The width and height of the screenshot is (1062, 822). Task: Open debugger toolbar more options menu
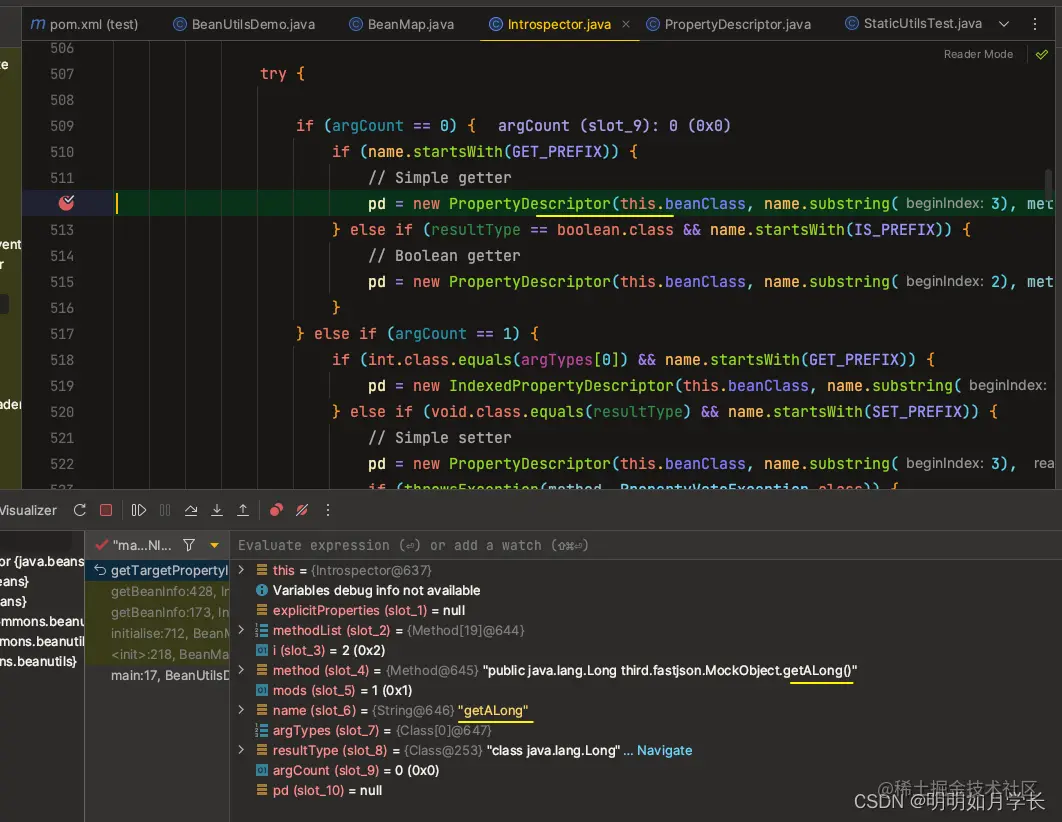(x=327, y=510)
